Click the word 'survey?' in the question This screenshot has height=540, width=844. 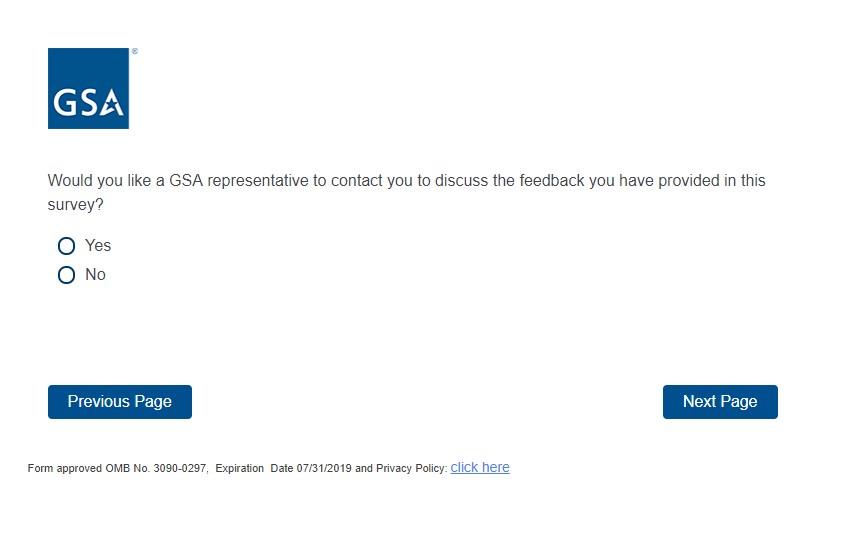point(76,204)
